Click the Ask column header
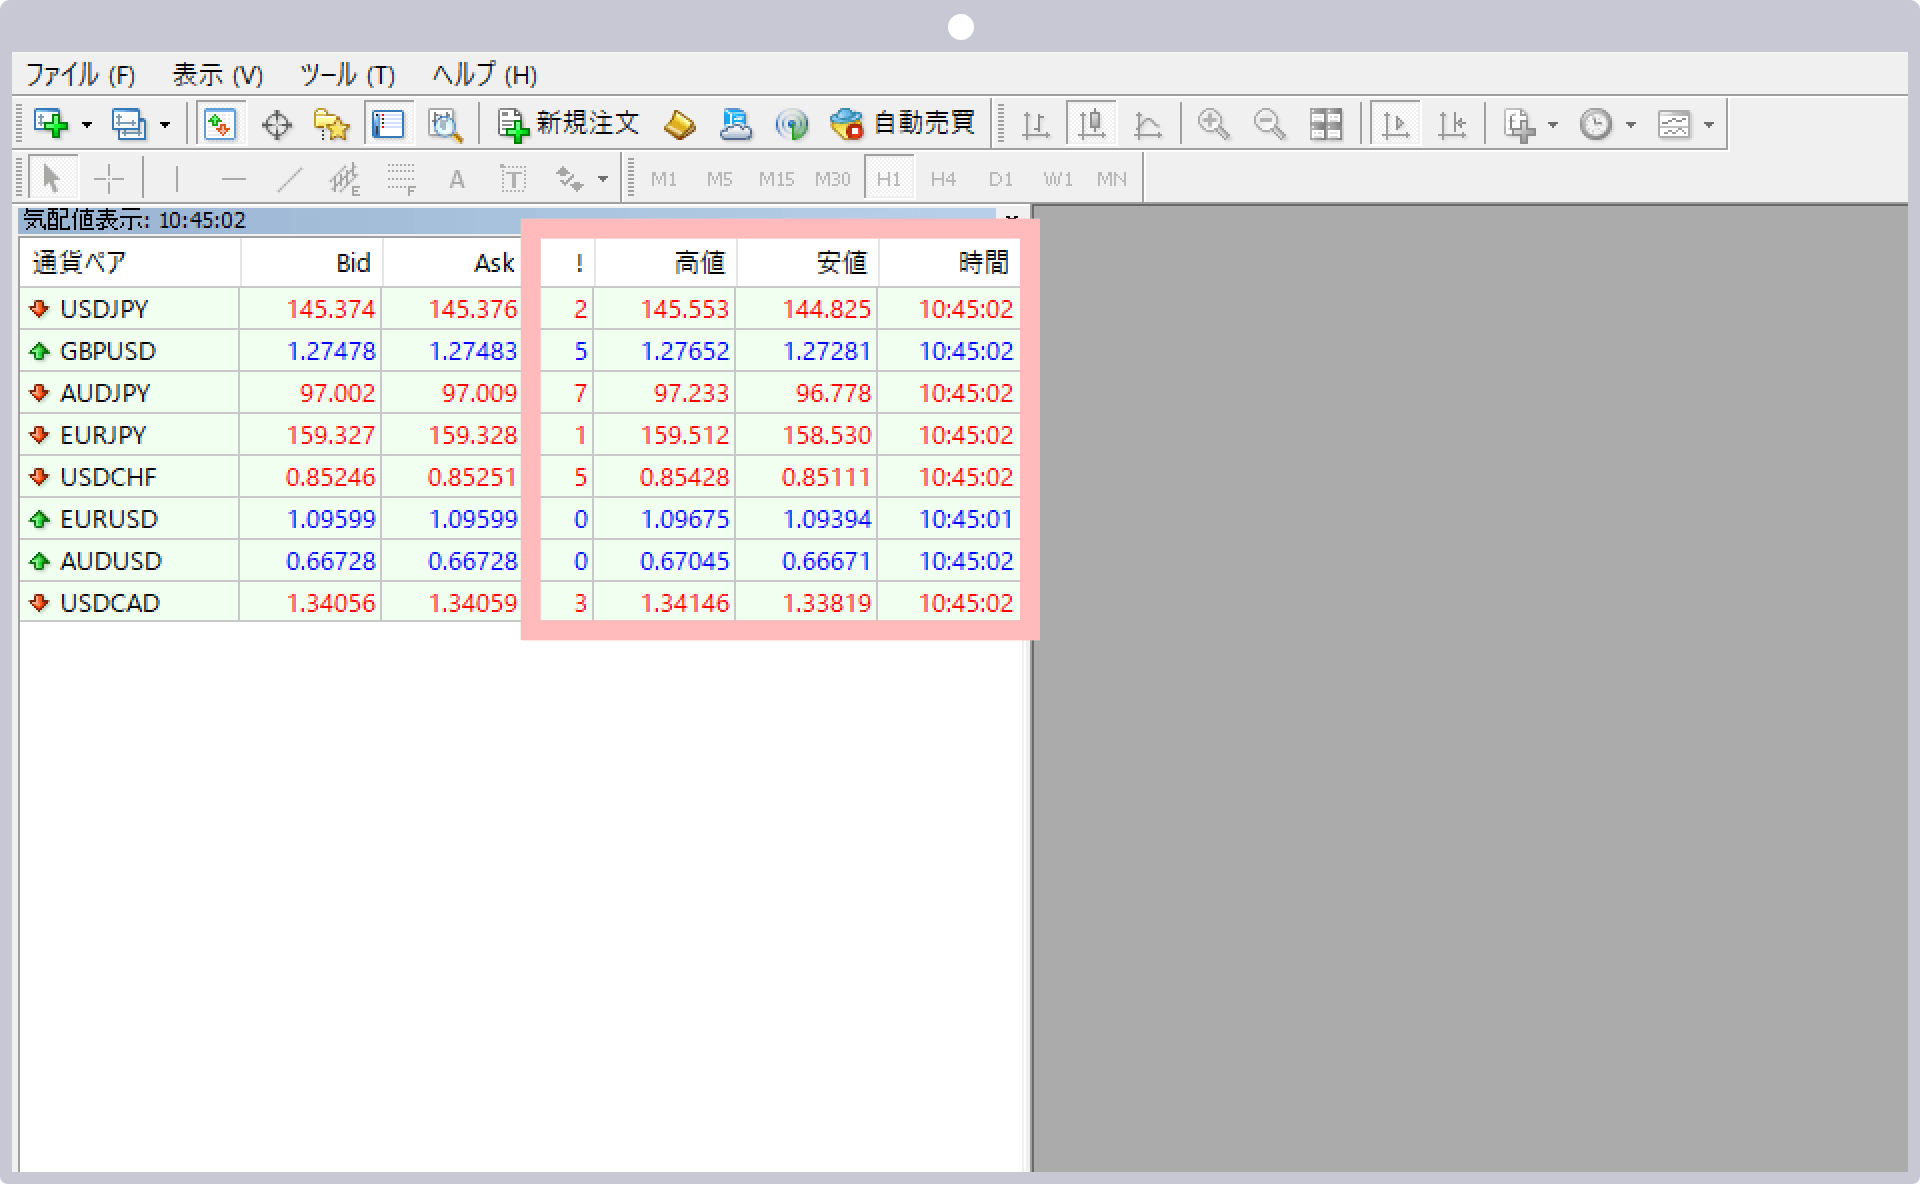The height and width of the screenshot is (1184, 1920). coord(453,263)
